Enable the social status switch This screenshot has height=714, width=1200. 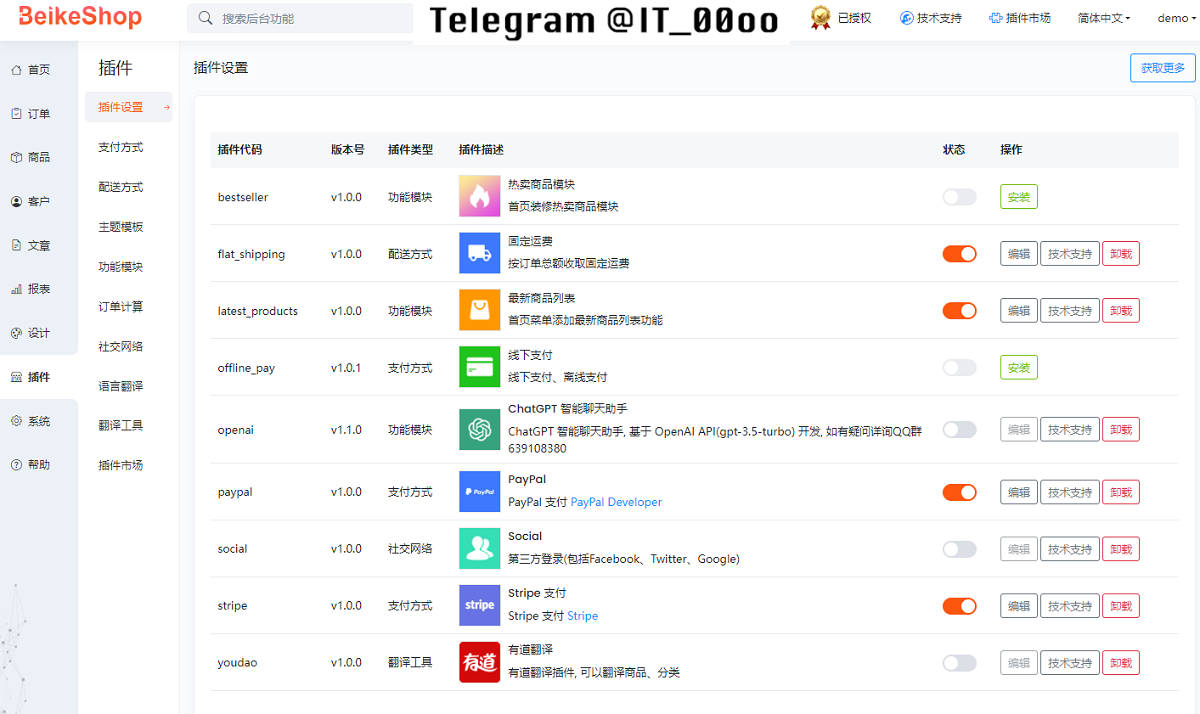click(959, 549)
